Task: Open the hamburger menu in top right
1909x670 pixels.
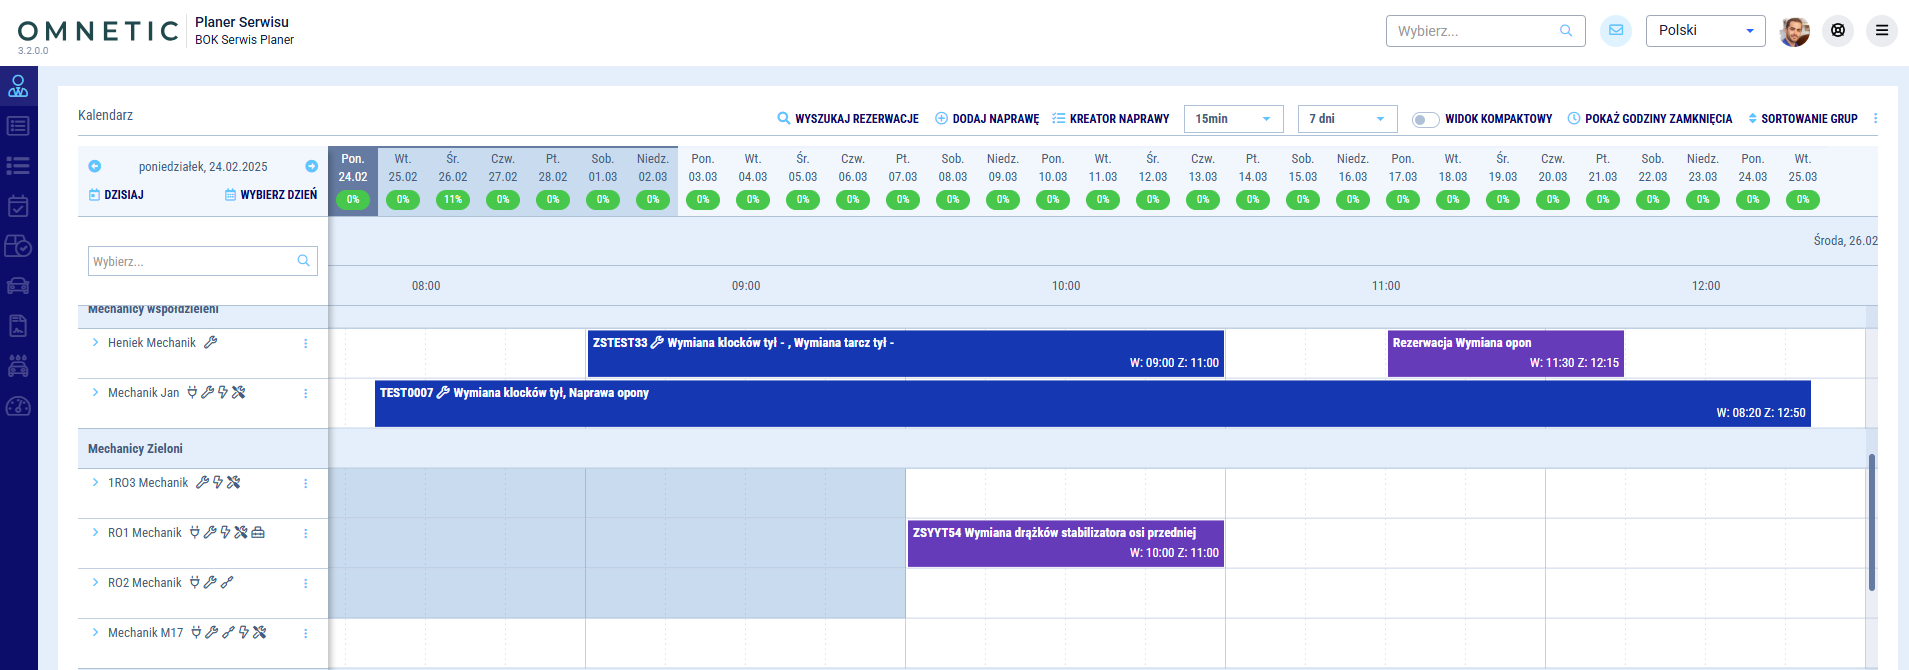Action: 1881,30
